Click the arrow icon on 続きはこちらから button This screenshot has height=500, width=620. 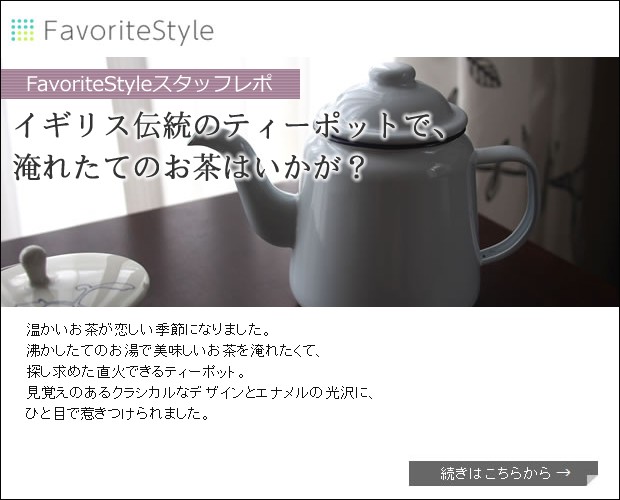click(x=563, y=472)
